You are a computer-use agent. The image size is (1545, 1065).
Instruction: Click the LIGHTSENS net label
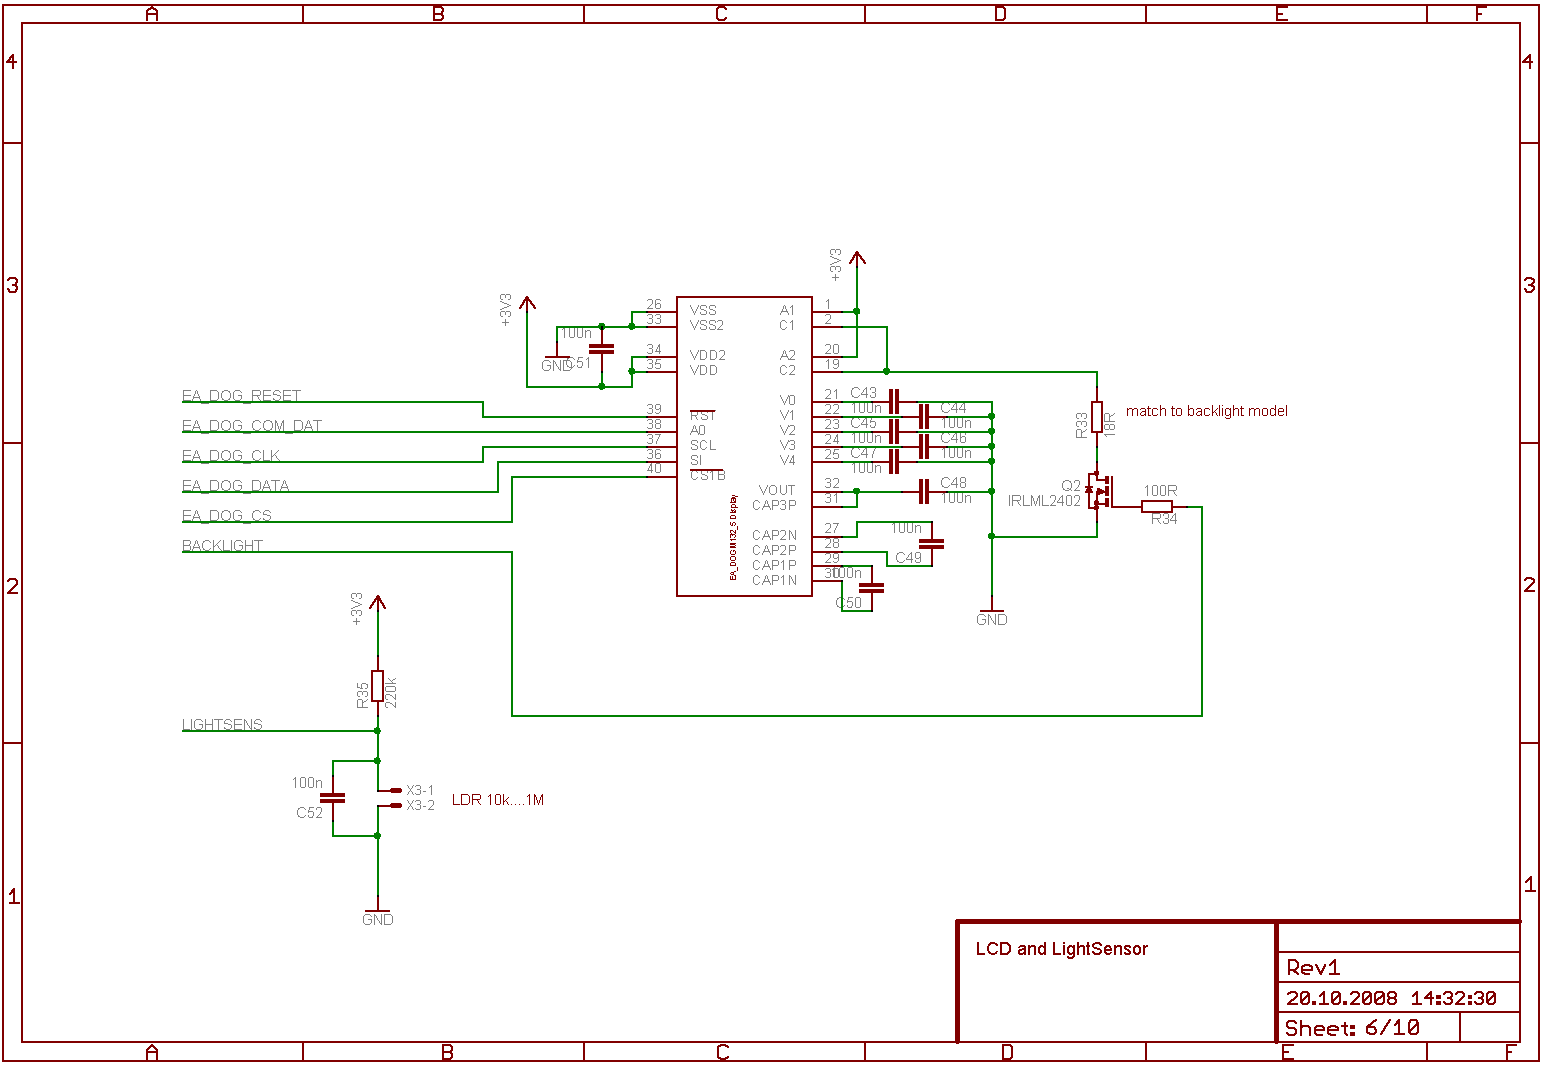coord(222,725)
